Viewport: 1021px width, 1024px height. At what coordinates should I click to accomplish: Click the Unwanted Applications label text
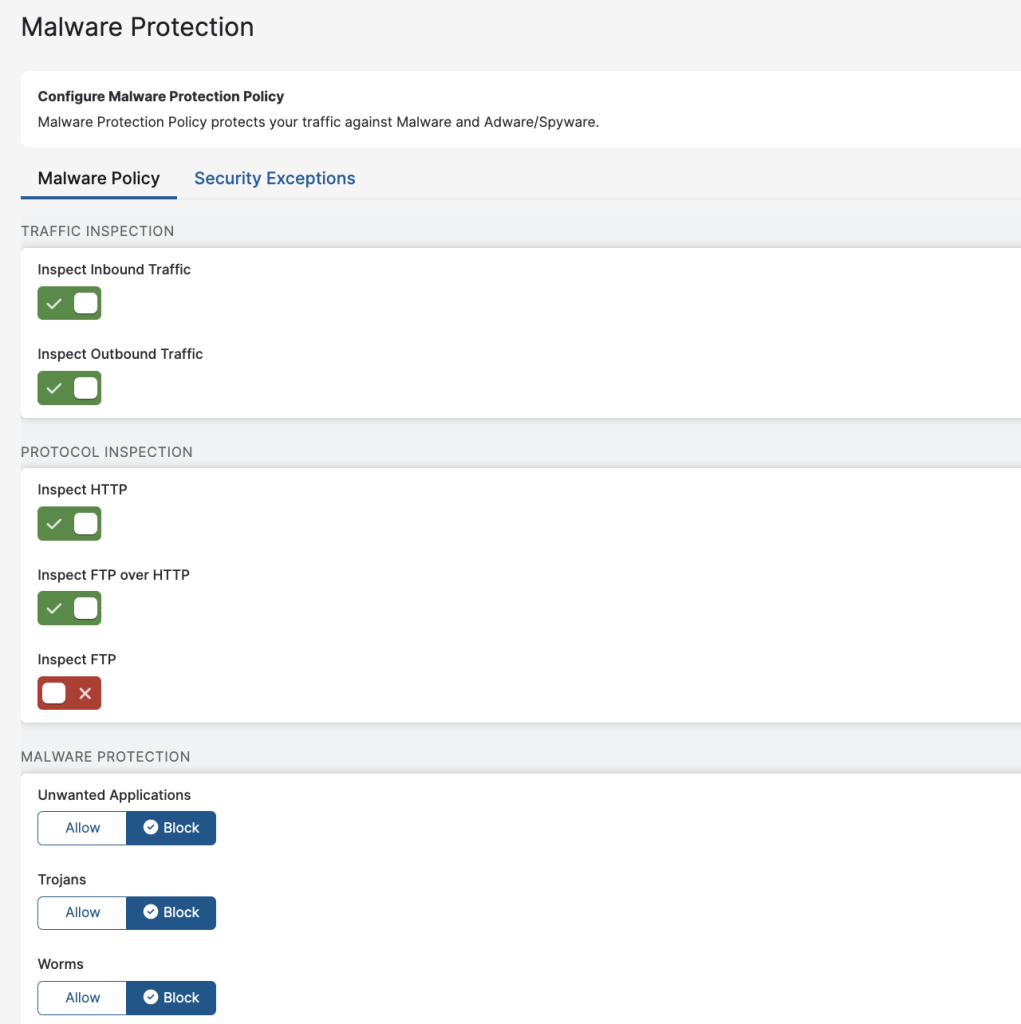coord(114,795)
